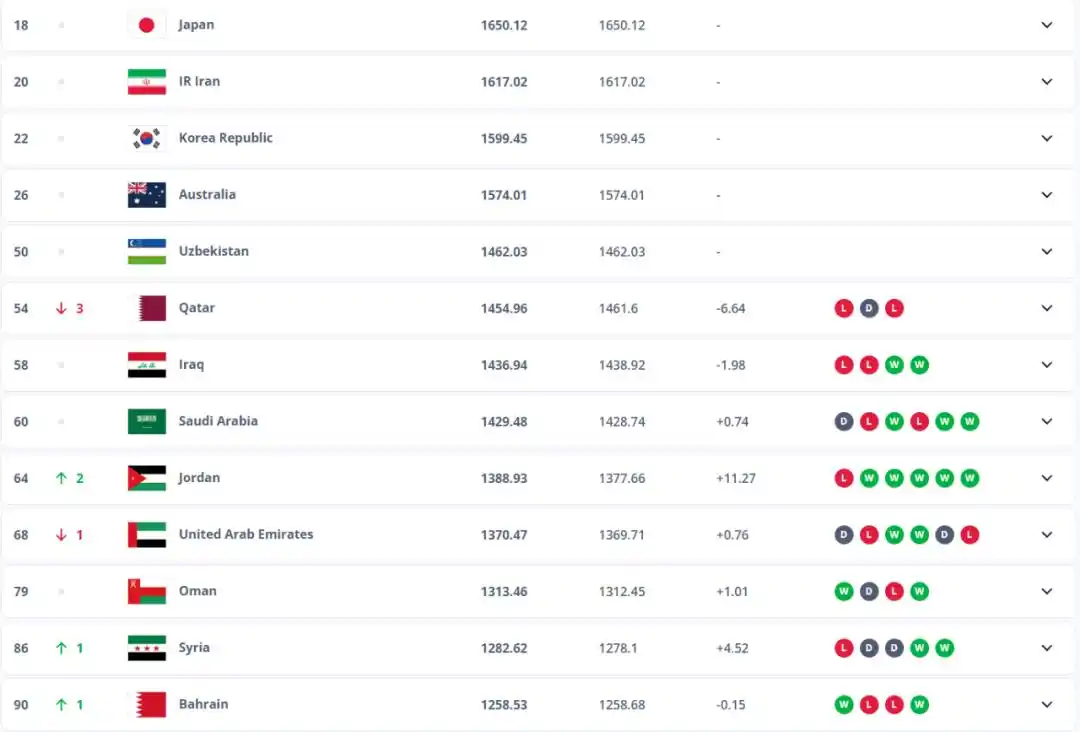Click the Japan flag icon
Image resolution: width=1080 pixels, height=732 pixels.
point(147,25)
